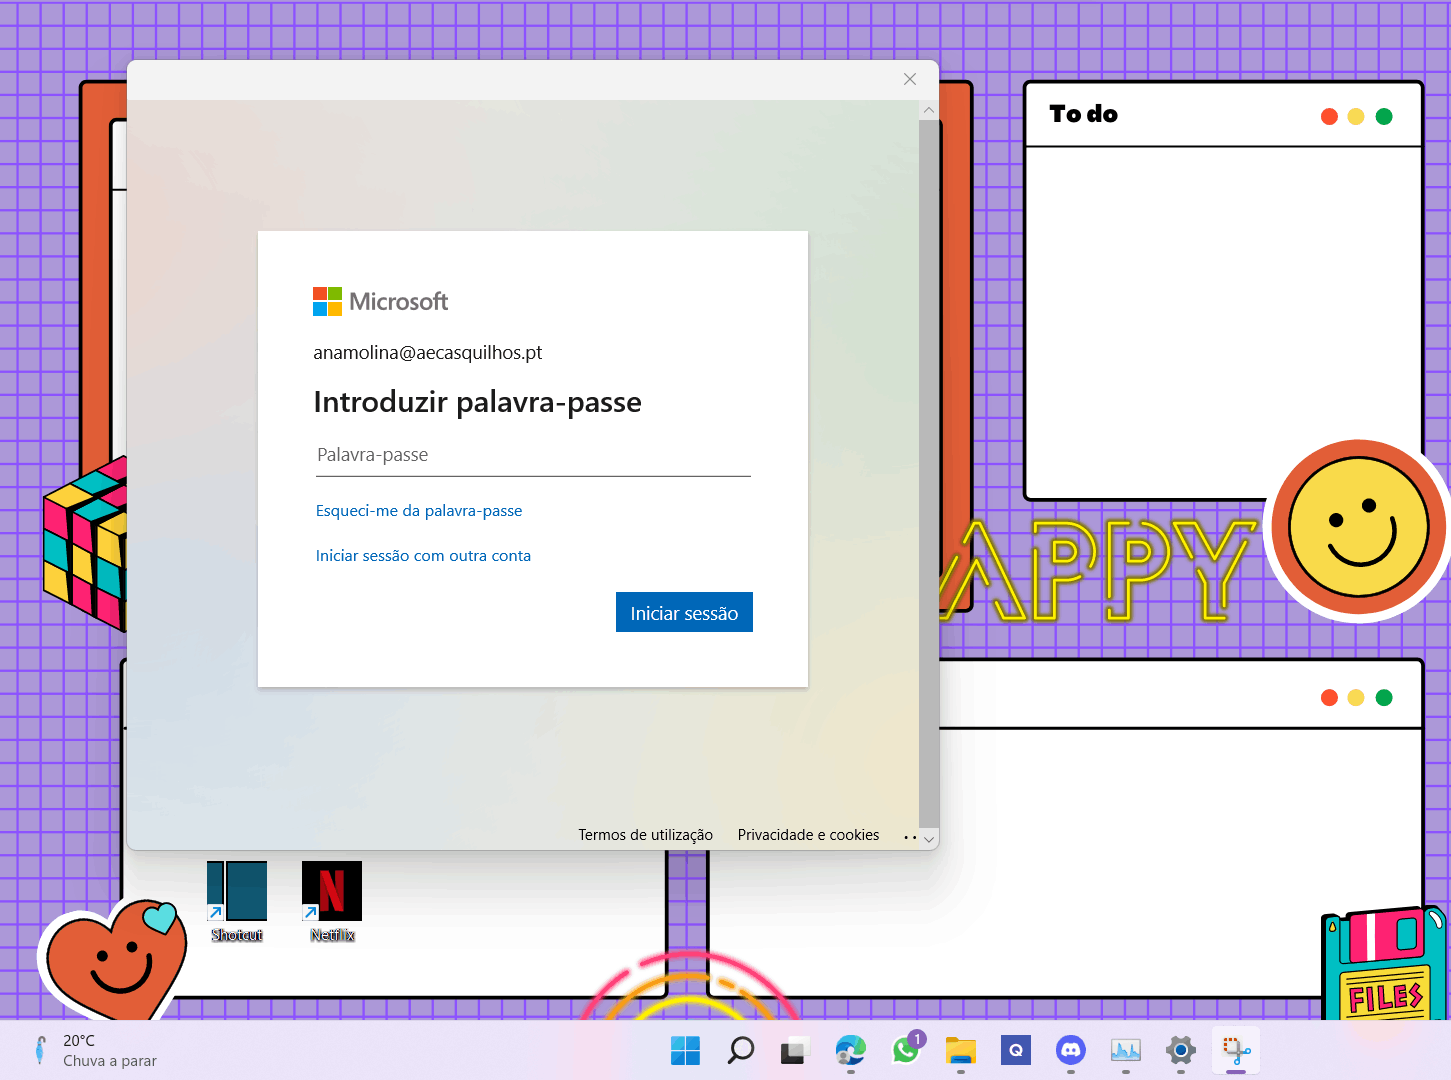Click the sign-in dialog vertical scrollbar thumb
The image size is (1451, 1080).
(929, 475)
